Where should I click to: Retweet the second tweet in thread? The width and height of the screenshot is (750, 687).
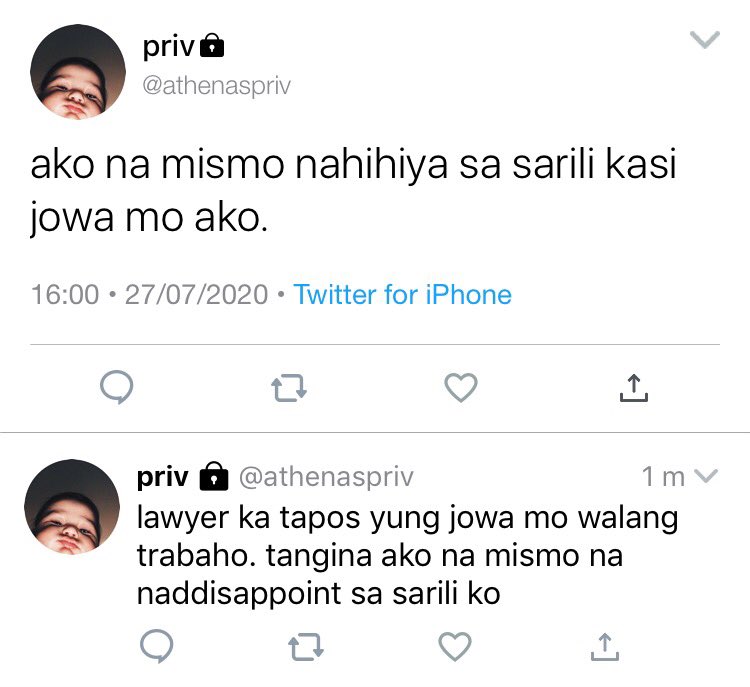coord(306,647)
